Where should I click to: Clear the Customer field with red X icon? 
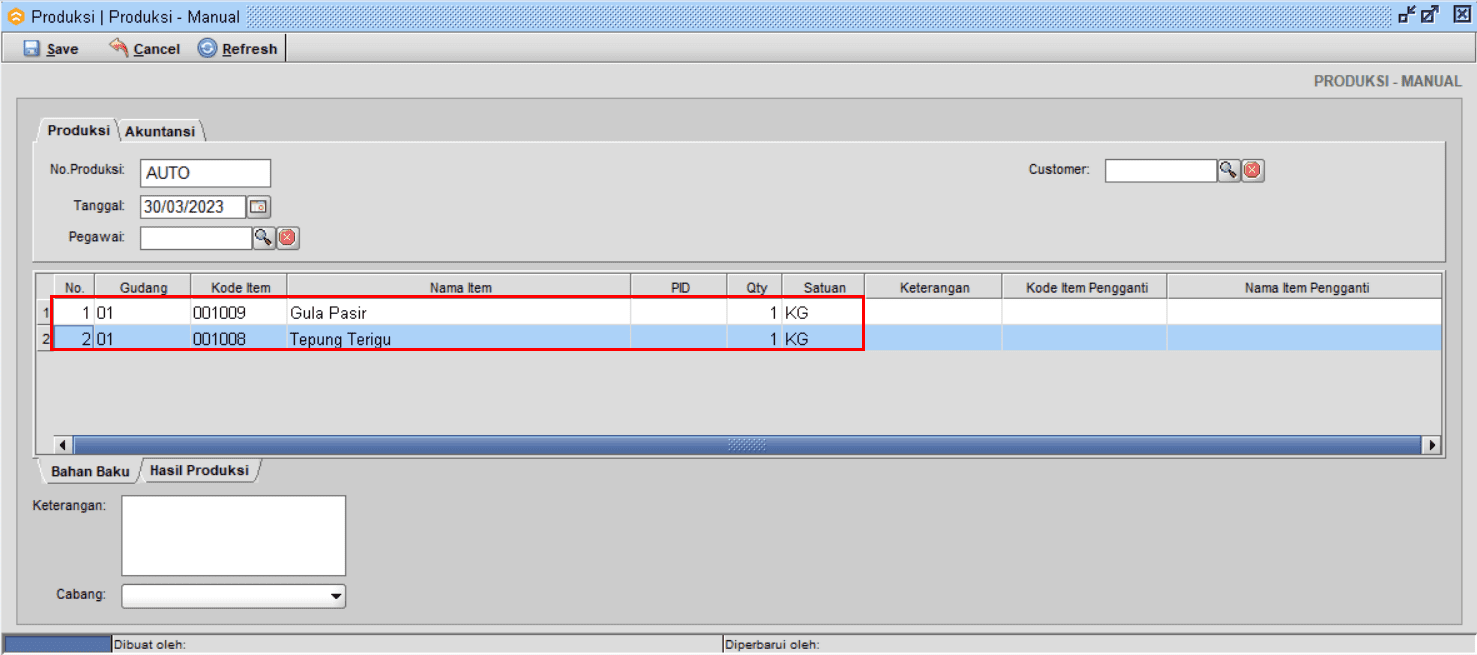coord(1253,170)
